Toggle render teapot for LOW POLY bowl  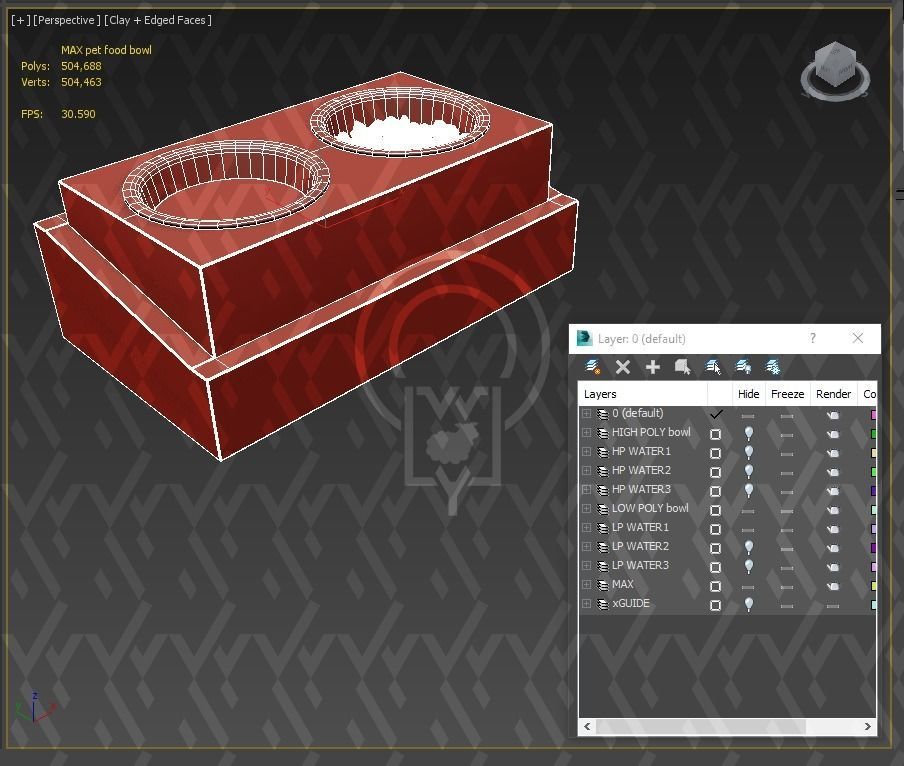click(x=833, y=510)
